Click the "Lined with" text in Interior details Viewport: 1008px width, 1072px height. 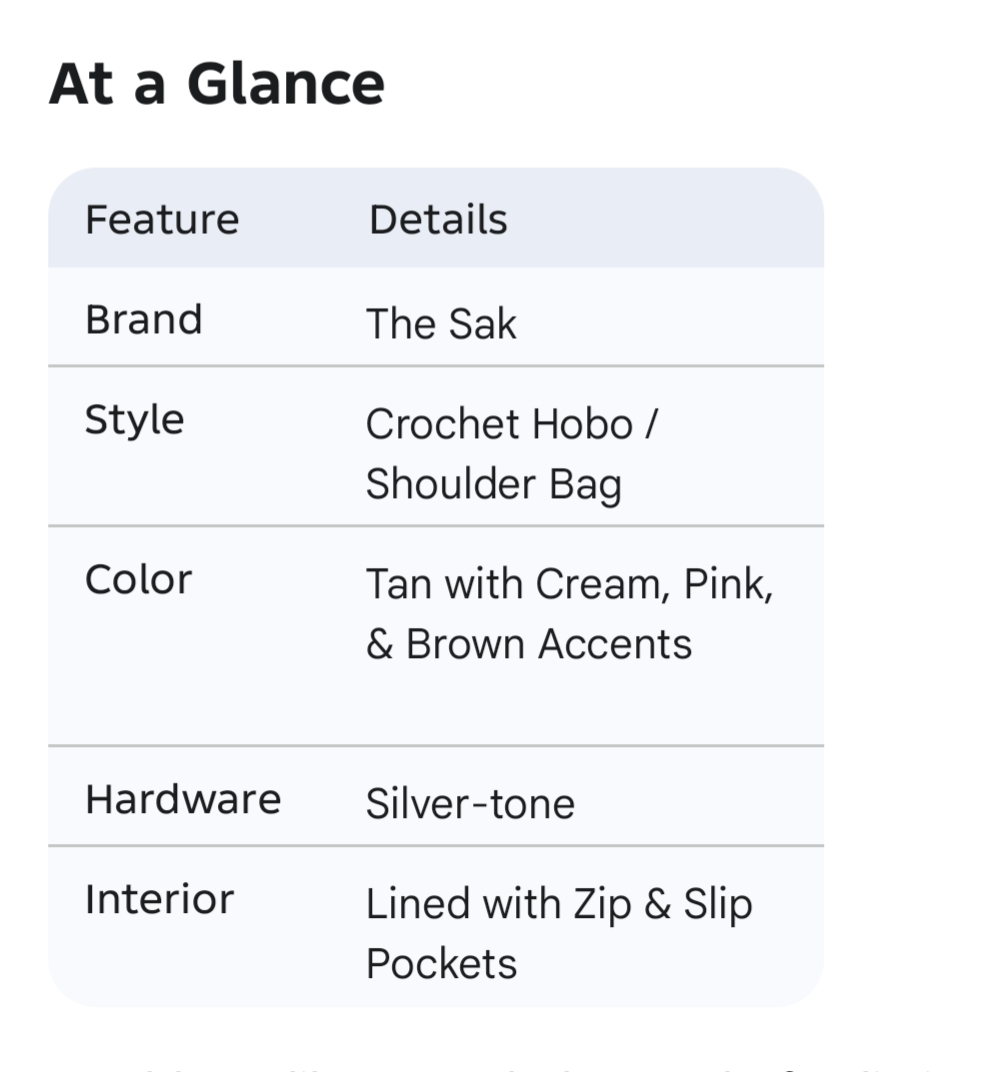[463, 904]
